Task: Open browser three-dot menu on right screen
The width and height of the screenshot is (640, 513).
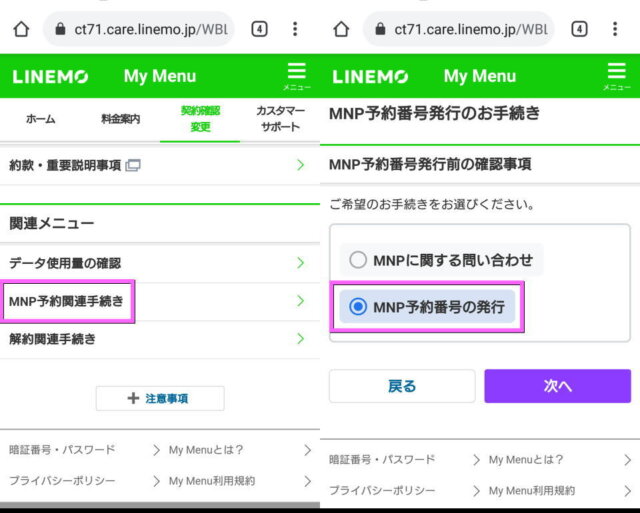Action: point(615,29)
